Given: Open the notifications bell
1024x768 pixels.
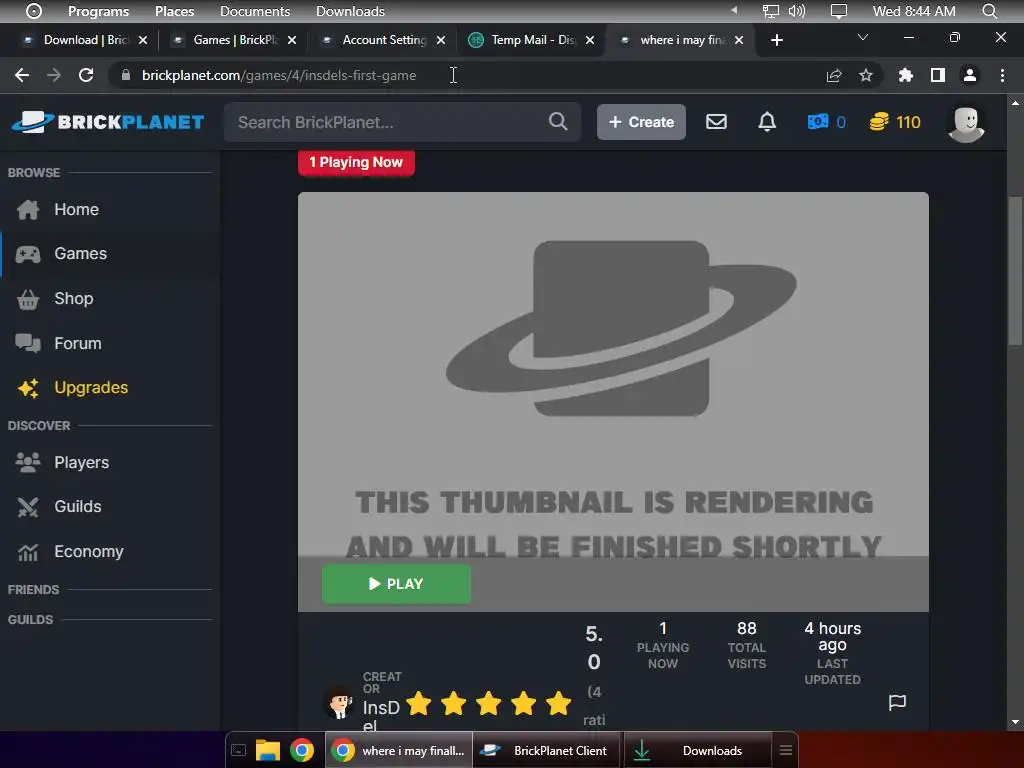Looking at the screenshot, I should (767, 121).
